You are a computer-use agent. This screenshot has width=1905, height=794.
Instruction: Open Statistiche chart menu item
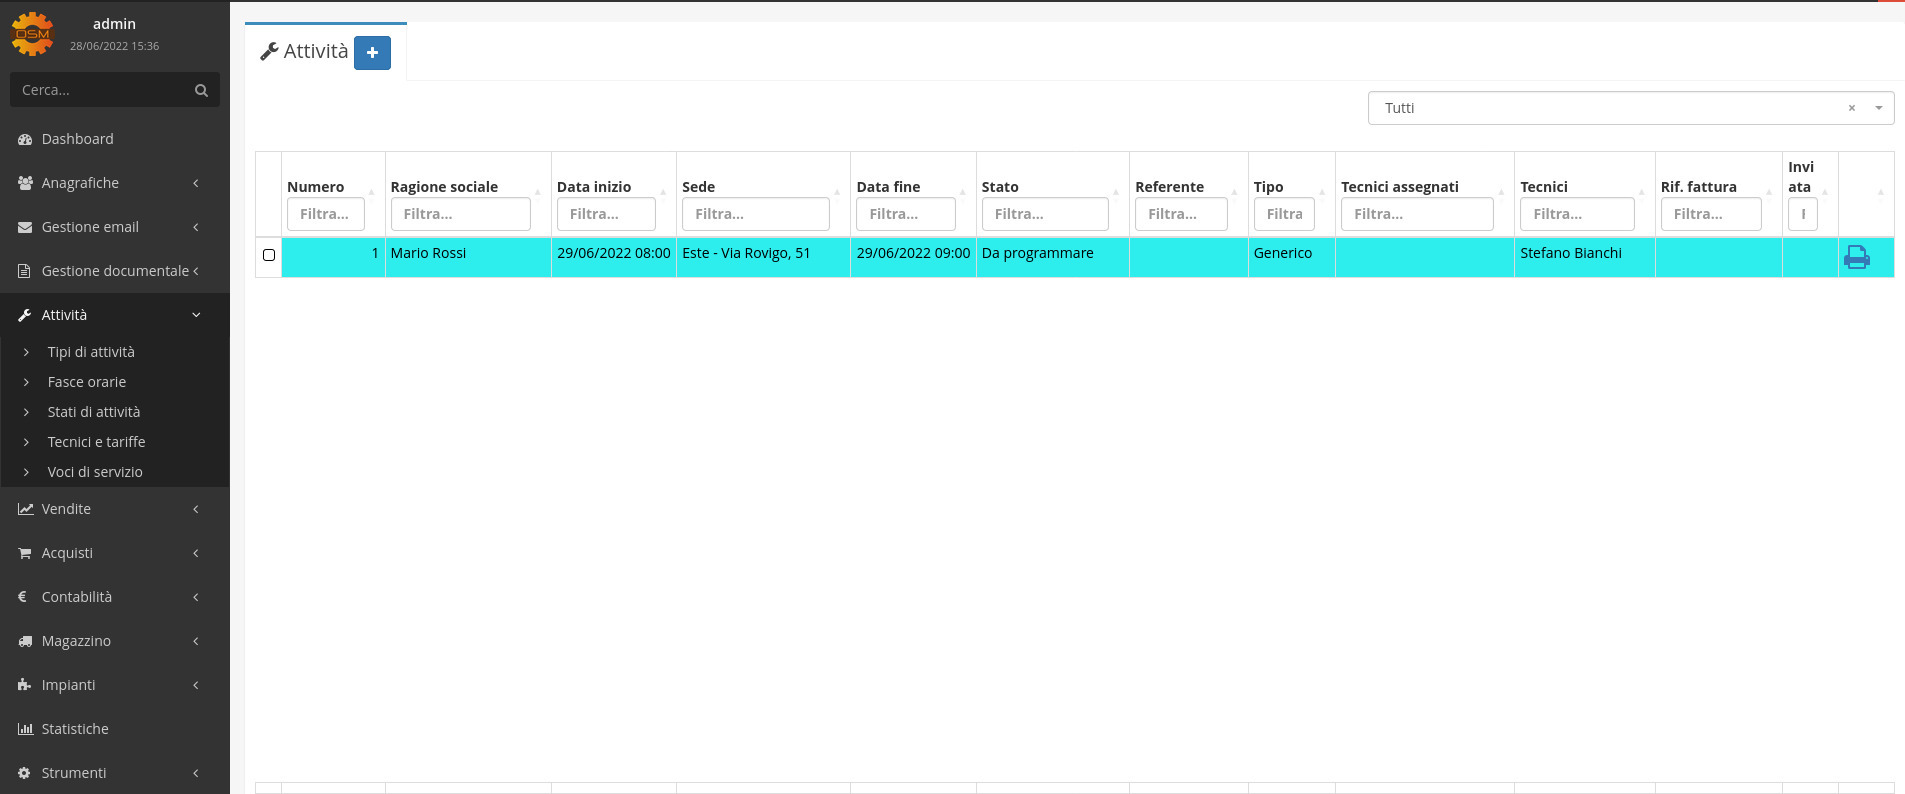(75, 729)
